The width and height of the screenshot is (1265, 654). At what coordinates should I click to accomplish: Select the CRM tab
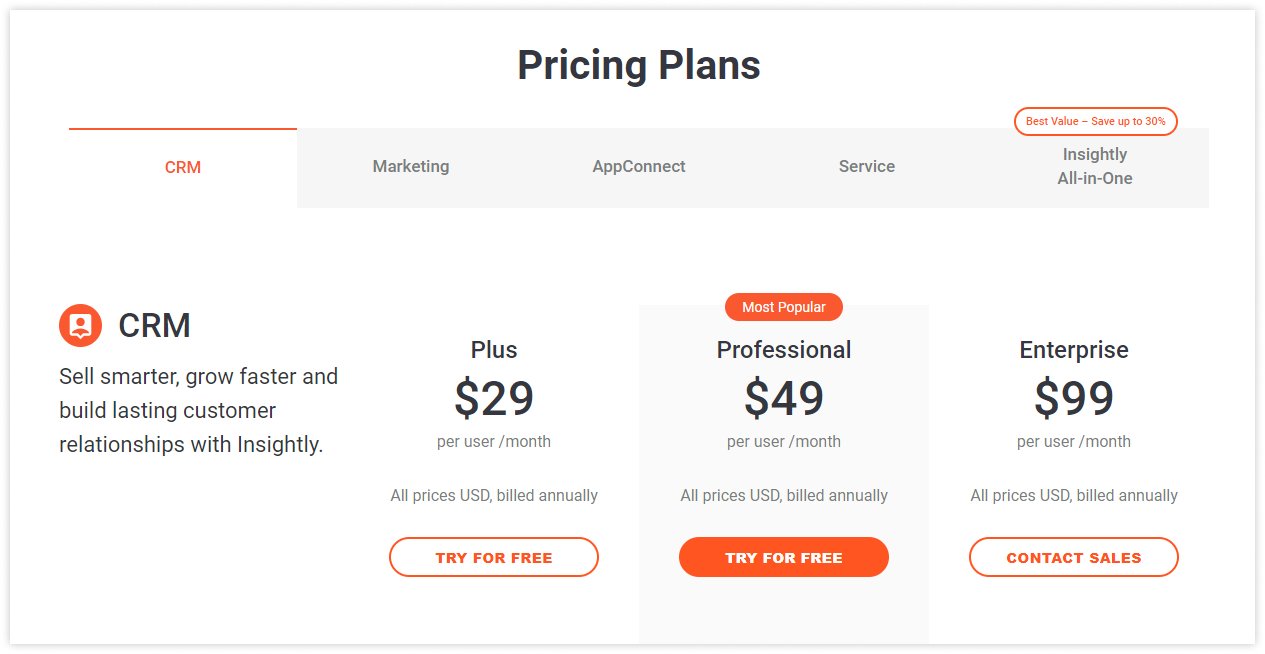[182, 166]
